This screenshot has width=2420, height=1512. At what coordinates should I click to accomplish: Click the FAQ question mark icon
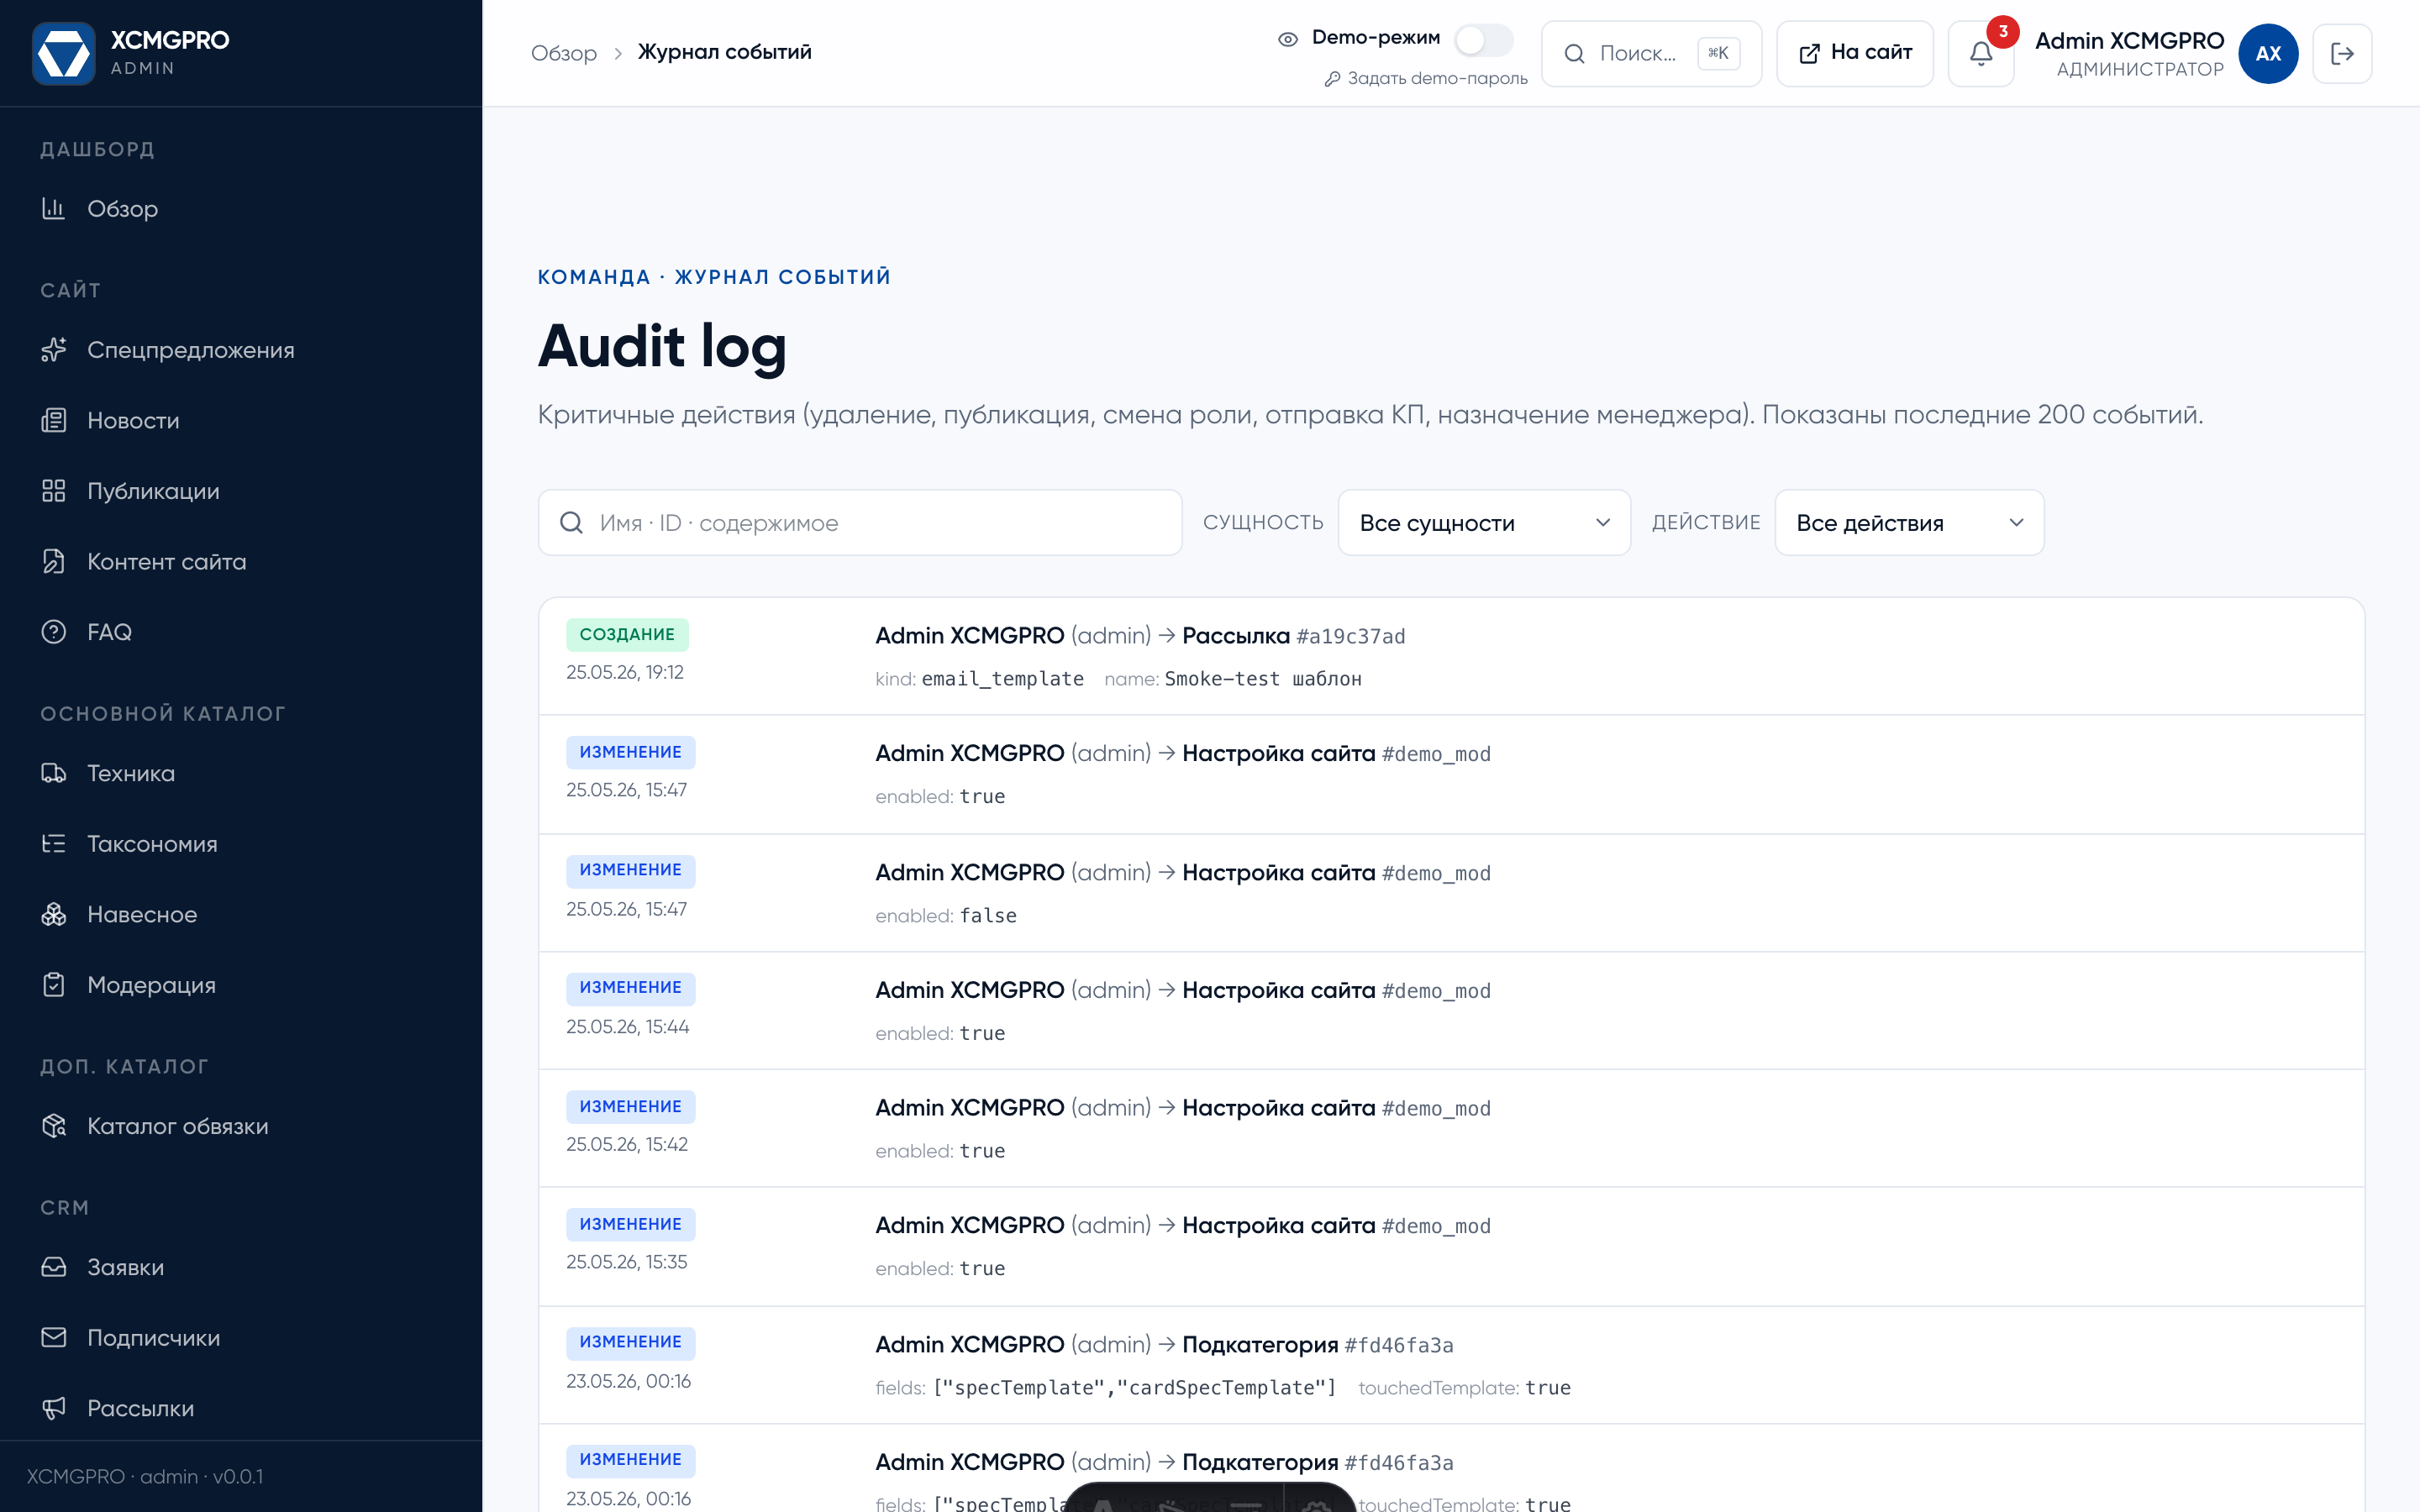click(x=54, y=632)
